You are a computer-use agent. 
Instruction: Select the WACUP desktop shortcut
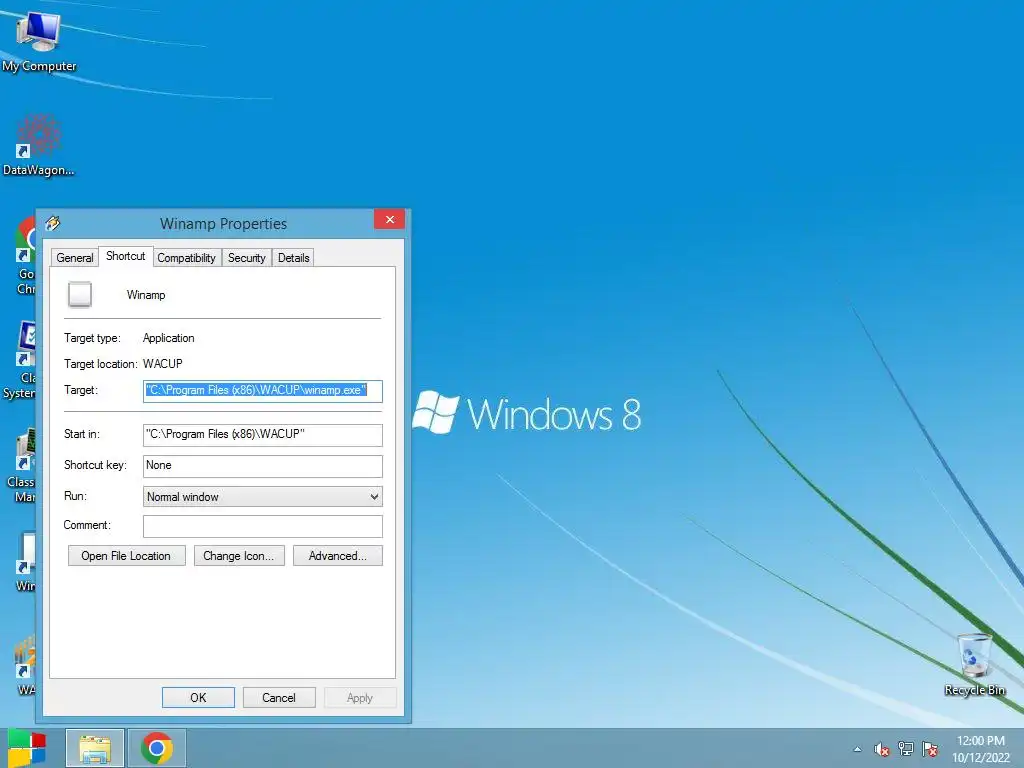tap(25, 666)
